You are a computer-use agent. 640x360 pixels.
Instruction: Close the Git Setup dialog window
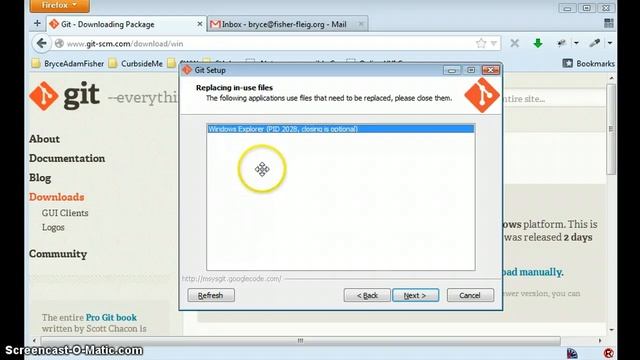(x=491, y=70)
